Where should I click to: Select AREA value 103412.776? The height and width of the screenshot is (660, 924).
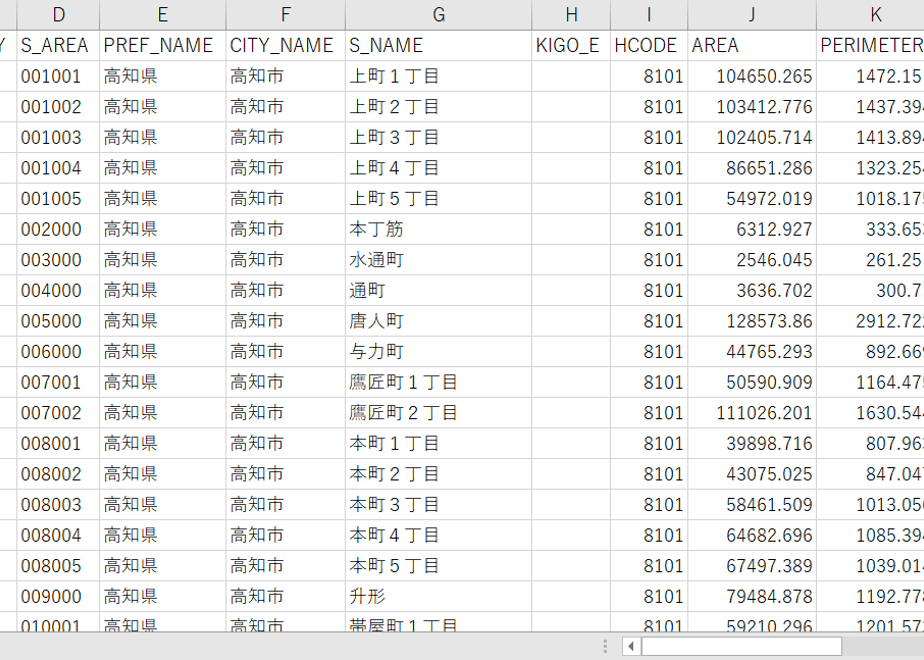tap(752, 107)
